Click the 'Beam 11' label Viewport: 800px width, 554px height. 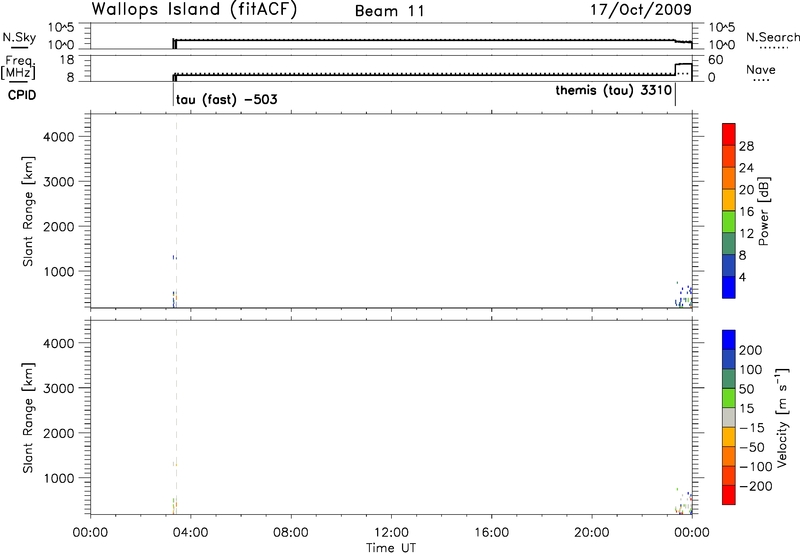coord(390,11)
